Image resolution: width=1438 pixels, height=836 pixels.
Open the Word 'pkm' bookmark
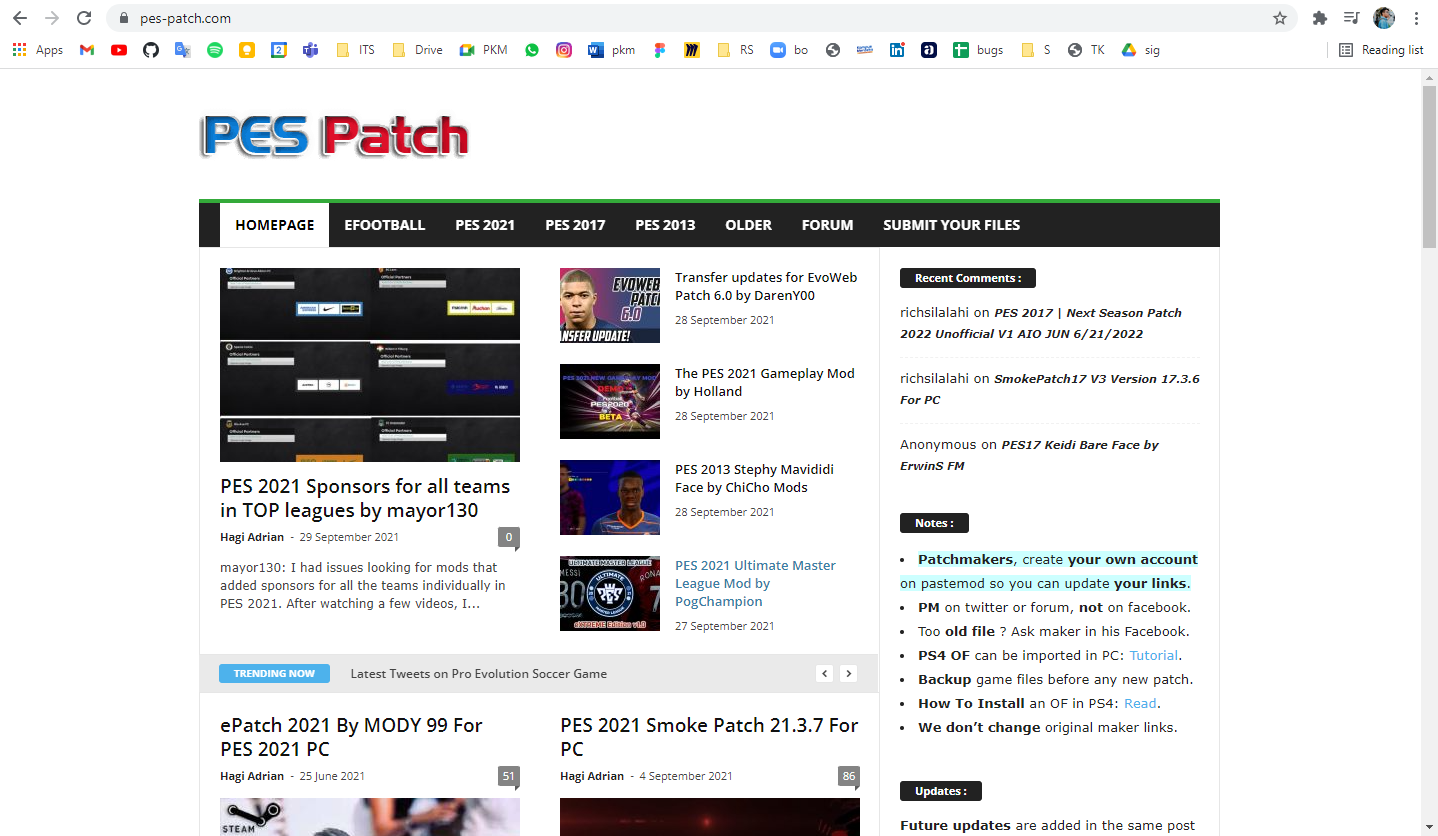click(x=612, y=50)
